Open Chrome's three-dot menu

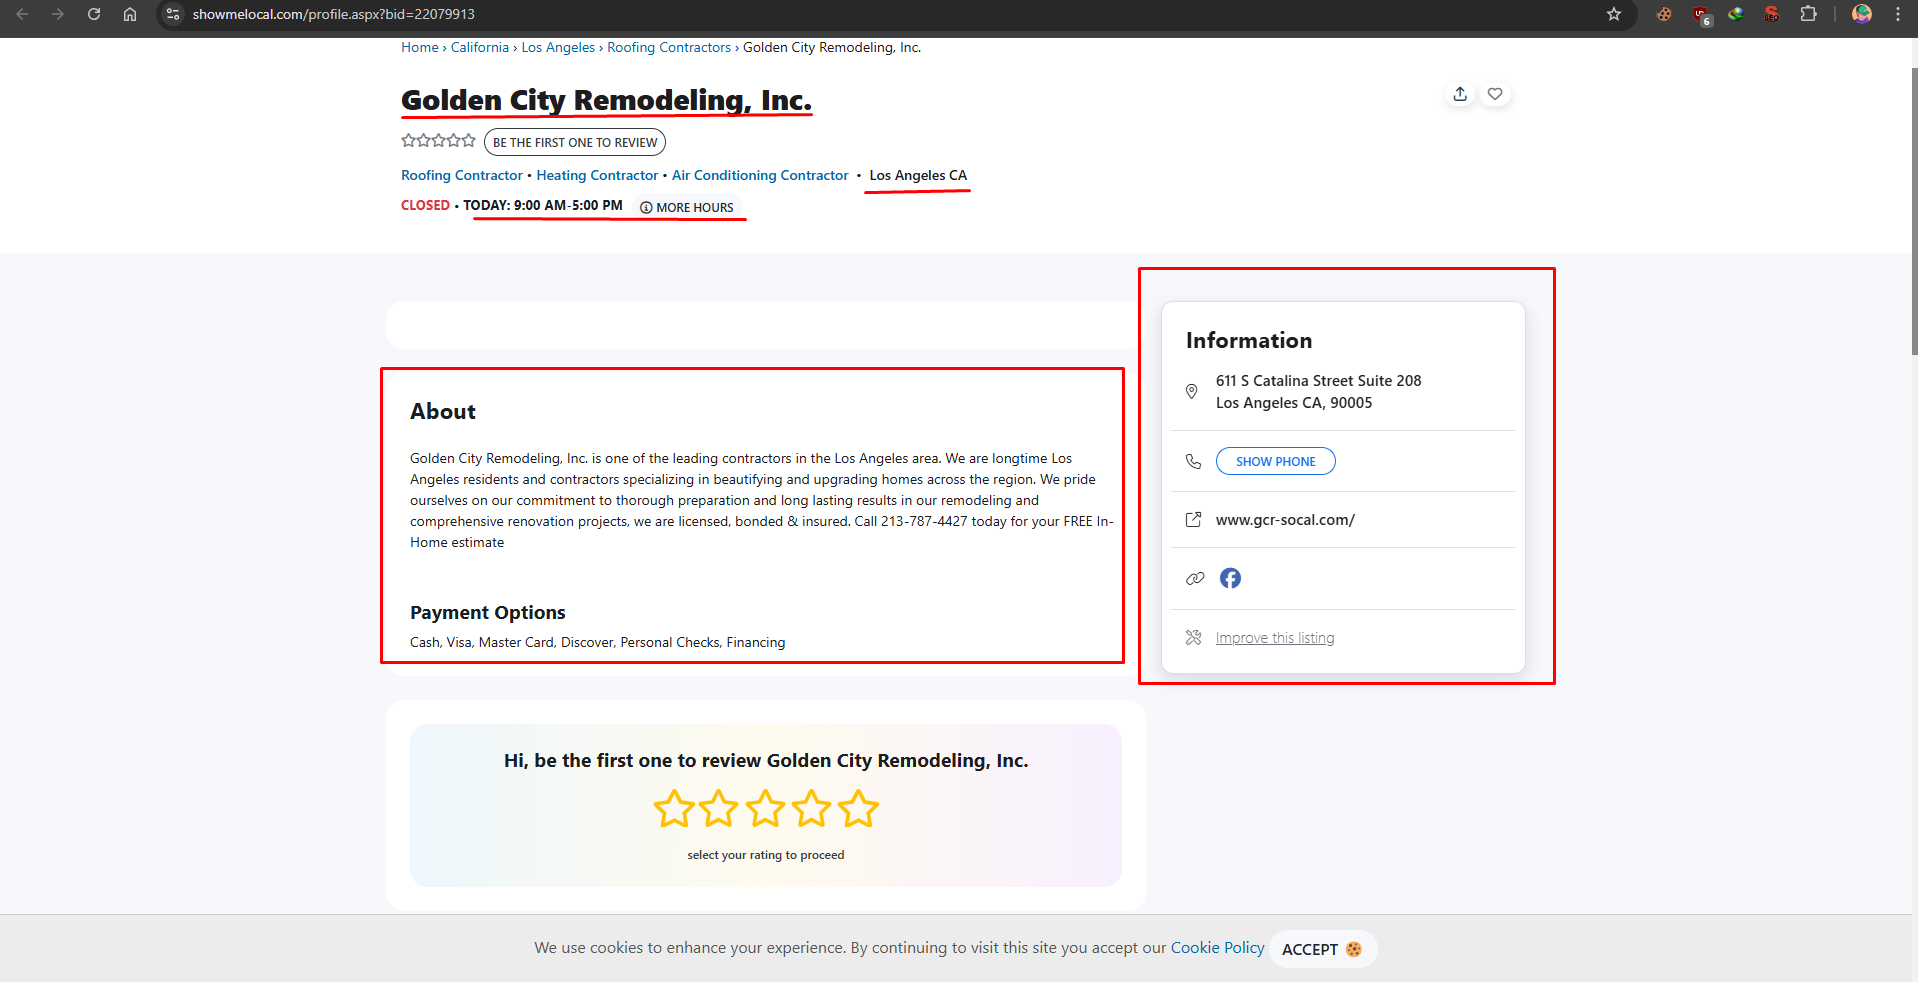pos(1899,14)
